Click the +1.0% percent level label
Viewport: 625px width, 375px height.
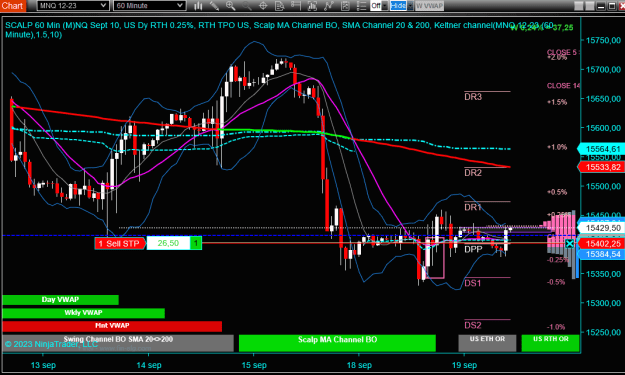tap(557, 147)
